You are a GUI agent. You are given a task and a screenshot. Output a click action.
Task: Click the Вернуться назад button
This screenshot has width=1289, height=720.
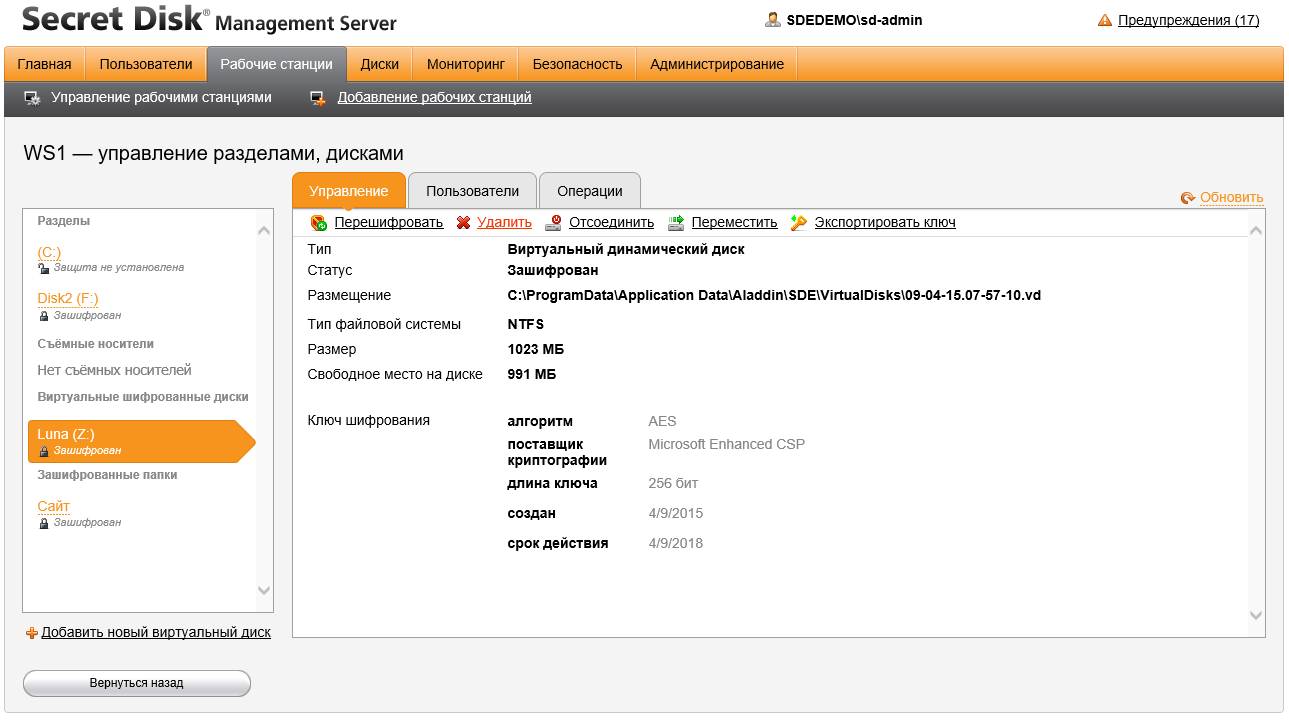(137, 683)
